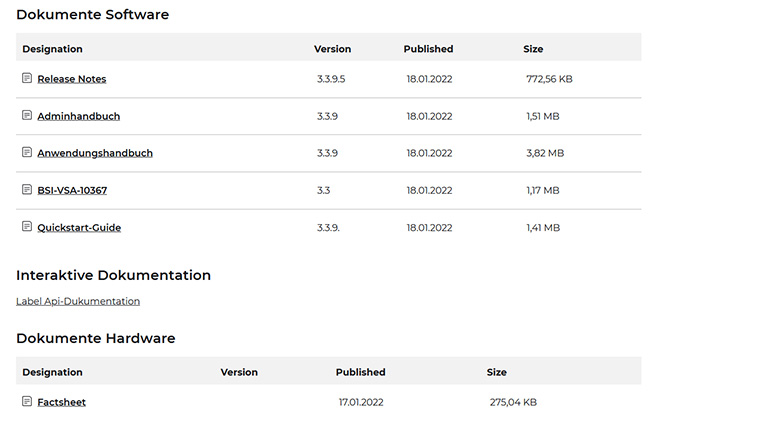
Task: Click the Dokumente Hardware heading
Action: click(96, 338)
